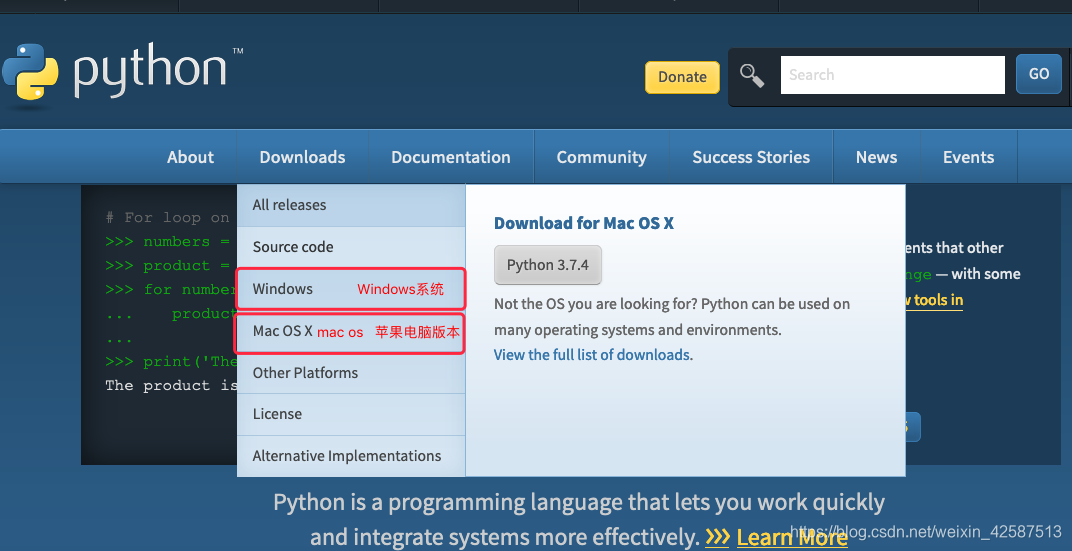Click the Python logo
The height and width of the screenshot is (551, 1072).
click(x=123, y=74)
